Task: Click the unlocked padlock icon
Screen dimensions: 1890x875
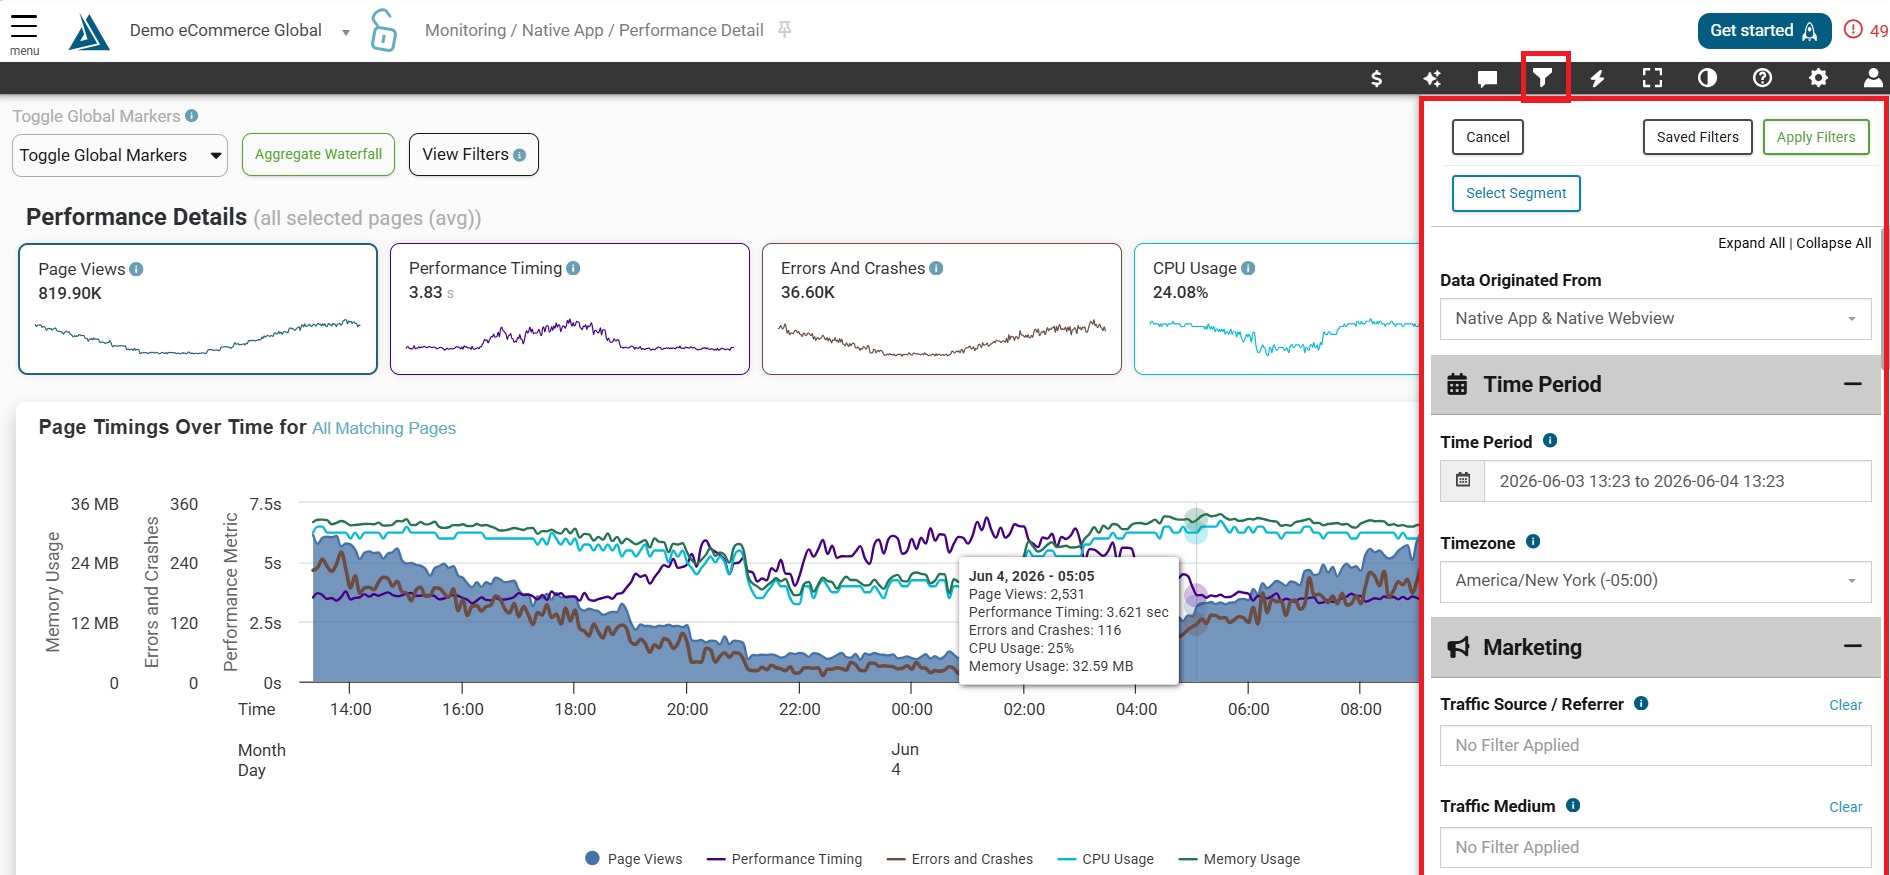Action: [x=383, y=30]
